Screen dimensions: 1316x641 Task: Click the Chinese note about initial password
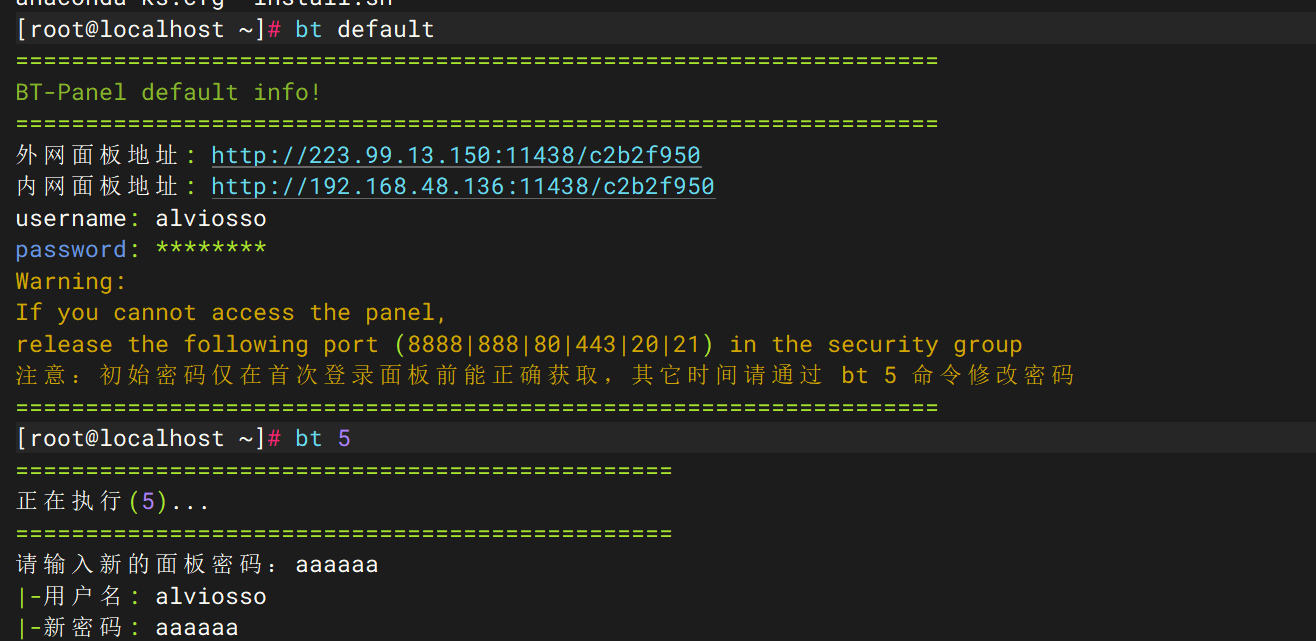coord(545,375)
